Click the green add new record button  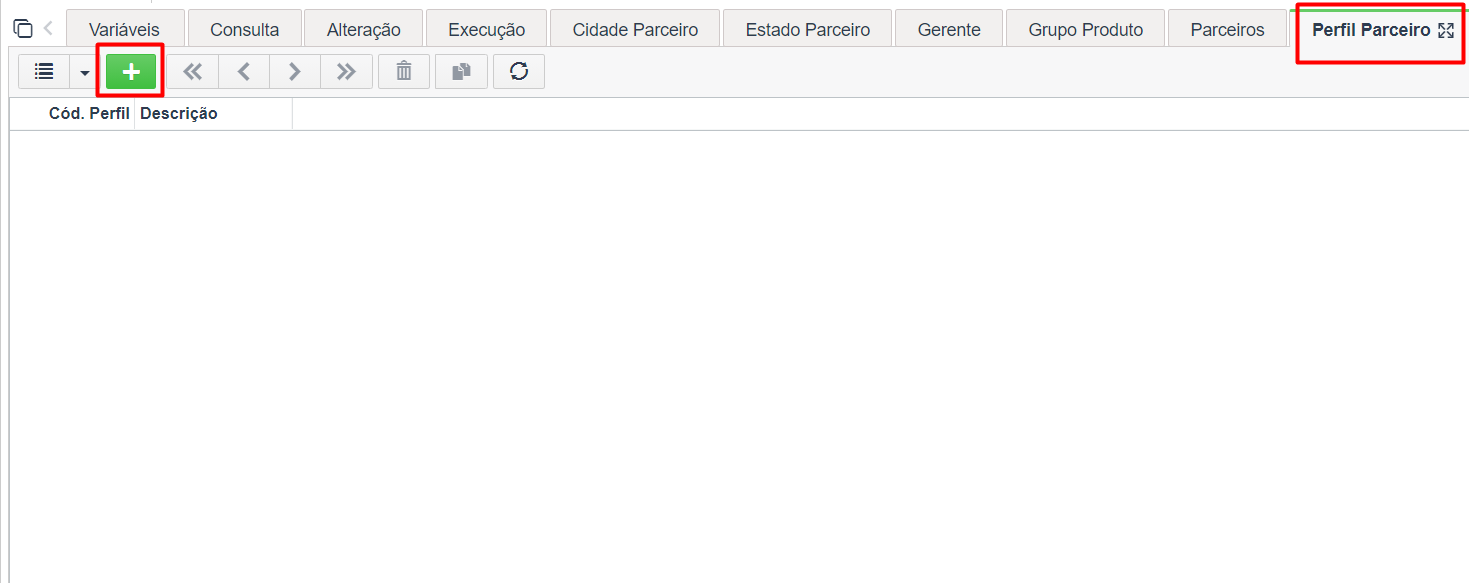pyautogui.click(x=131, y=72)
